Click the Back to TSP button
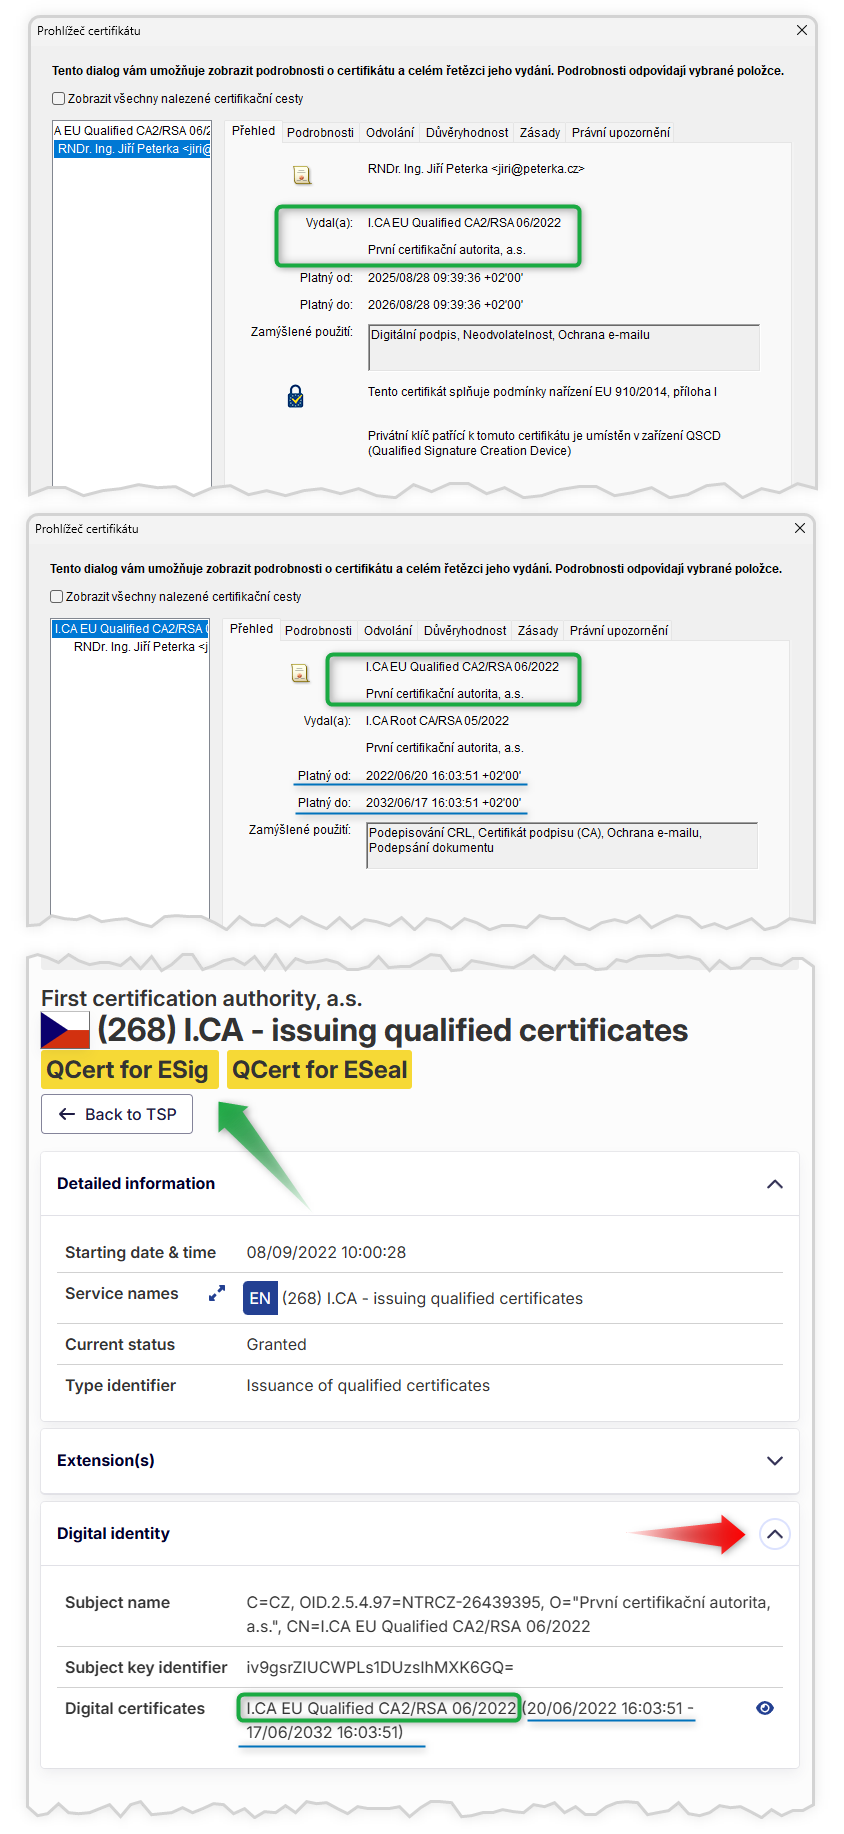 coord(117,1114)
